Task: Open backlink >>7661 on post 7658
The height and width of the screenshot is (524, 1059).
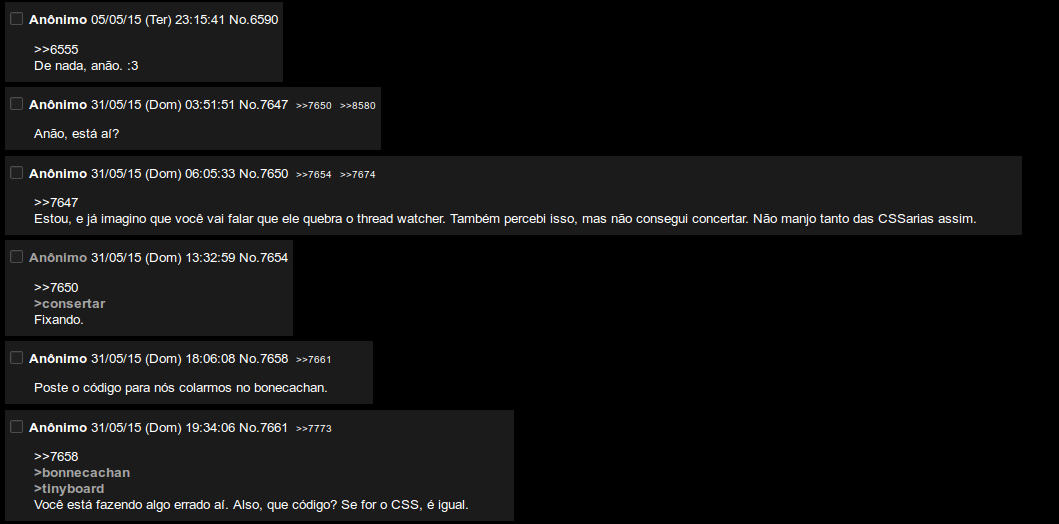Action: pos(313,359)
